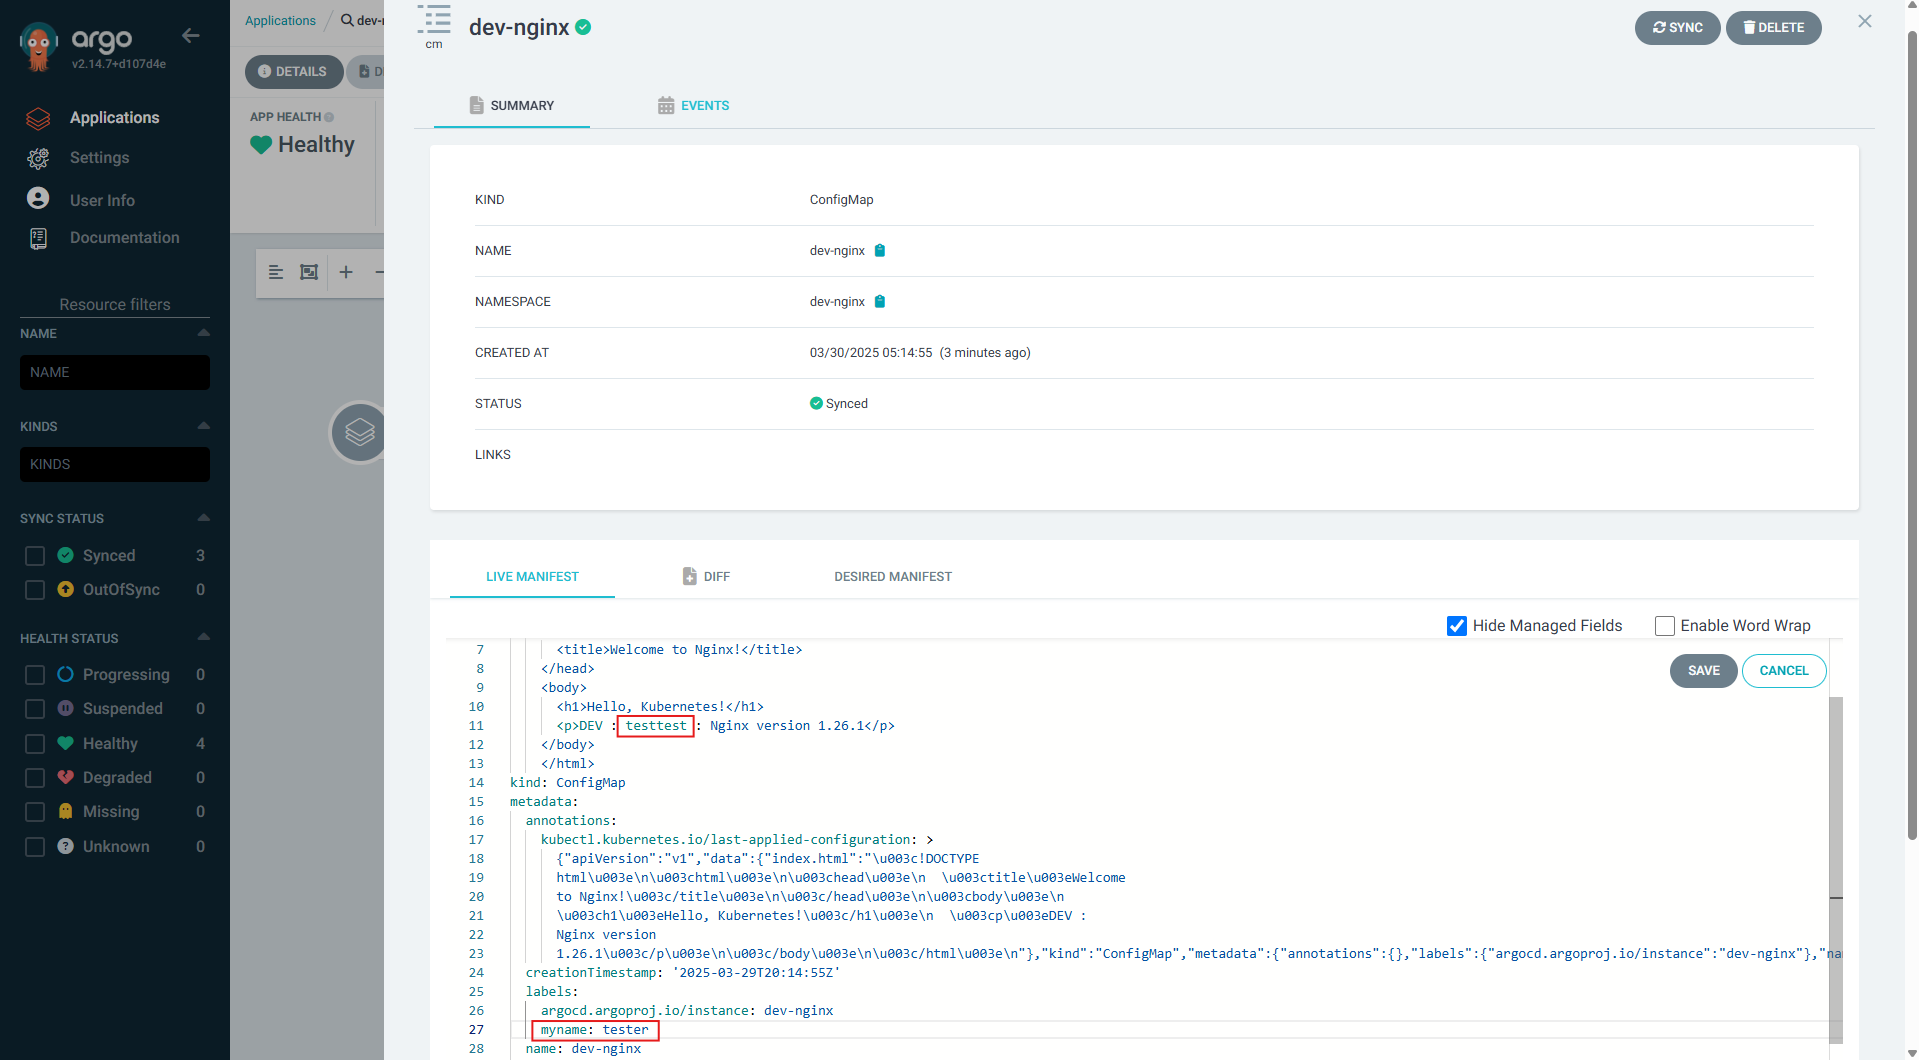Collapse the NAME filter section
1919x1060 pixels.
click(204, 333)
